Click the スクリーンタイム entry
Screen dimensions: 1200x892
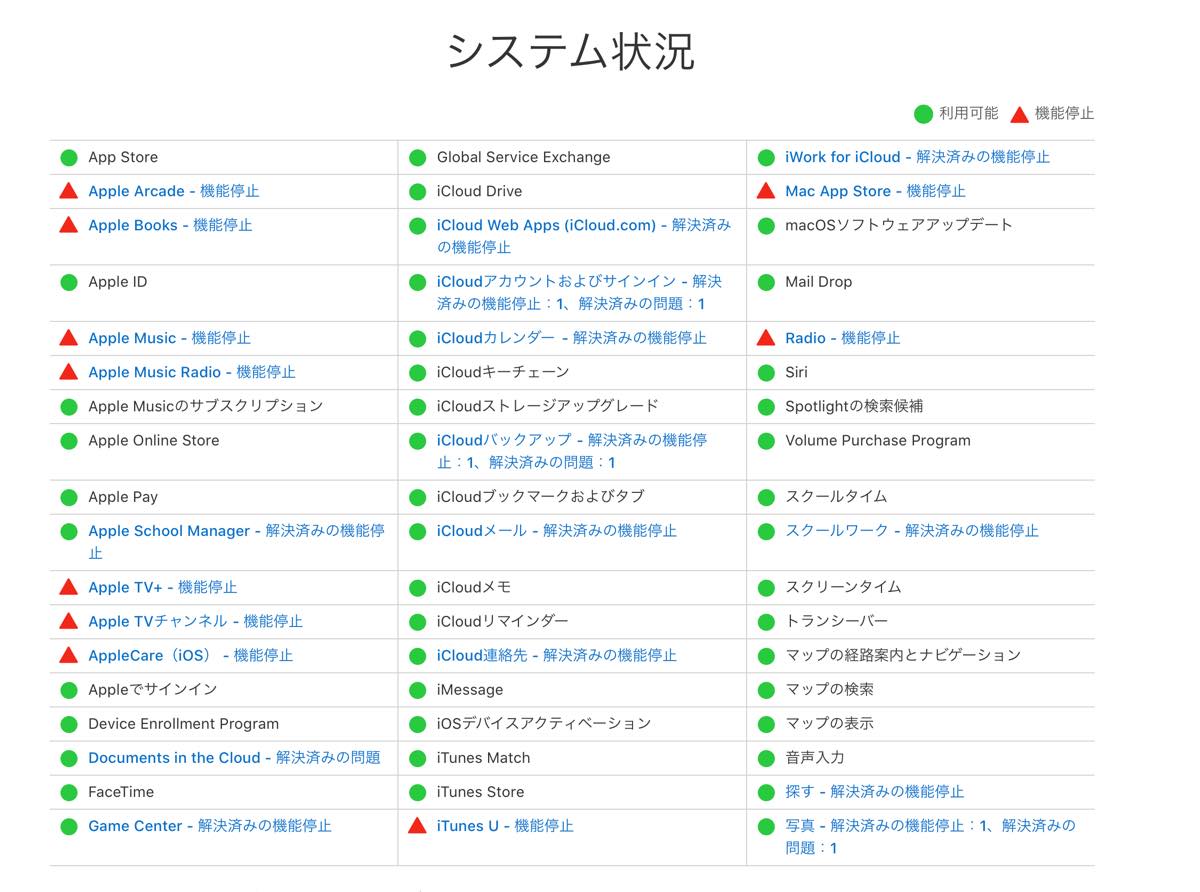tap(843, 587)
